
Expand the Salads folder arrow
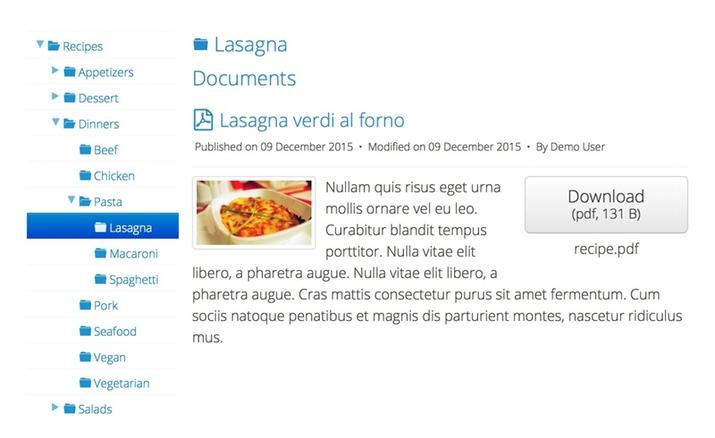click(x=55, y=407)
